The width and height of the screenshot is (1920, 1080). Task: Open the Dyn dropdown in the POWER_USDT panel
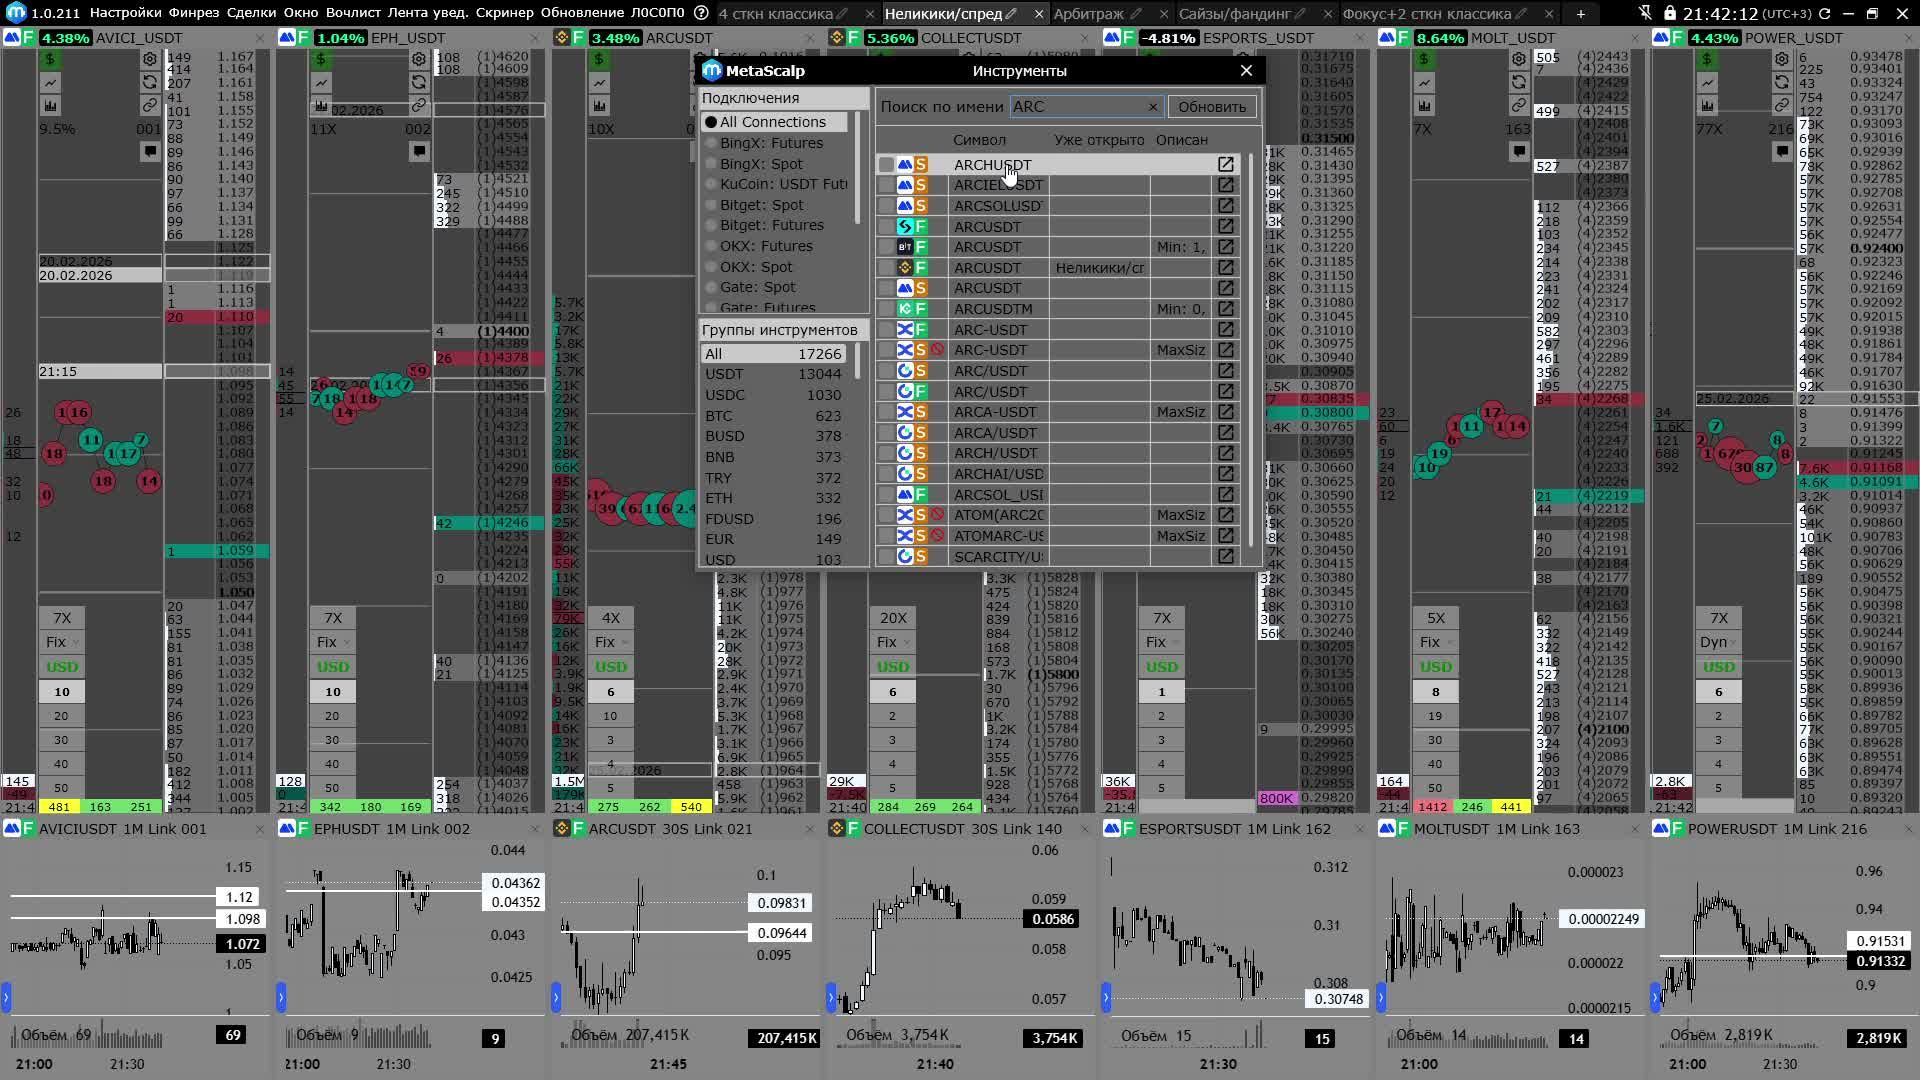click(x=1719, y=642)
